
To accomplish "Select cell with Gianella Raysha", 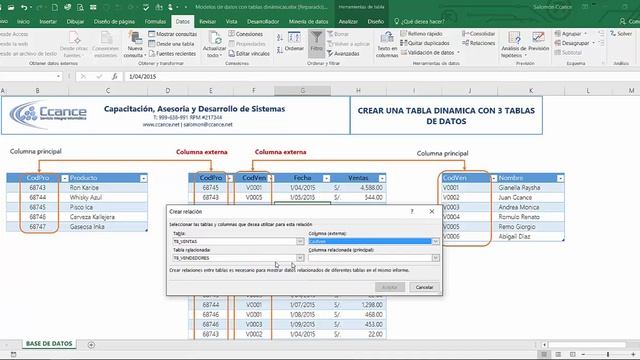I will point(531,188).
